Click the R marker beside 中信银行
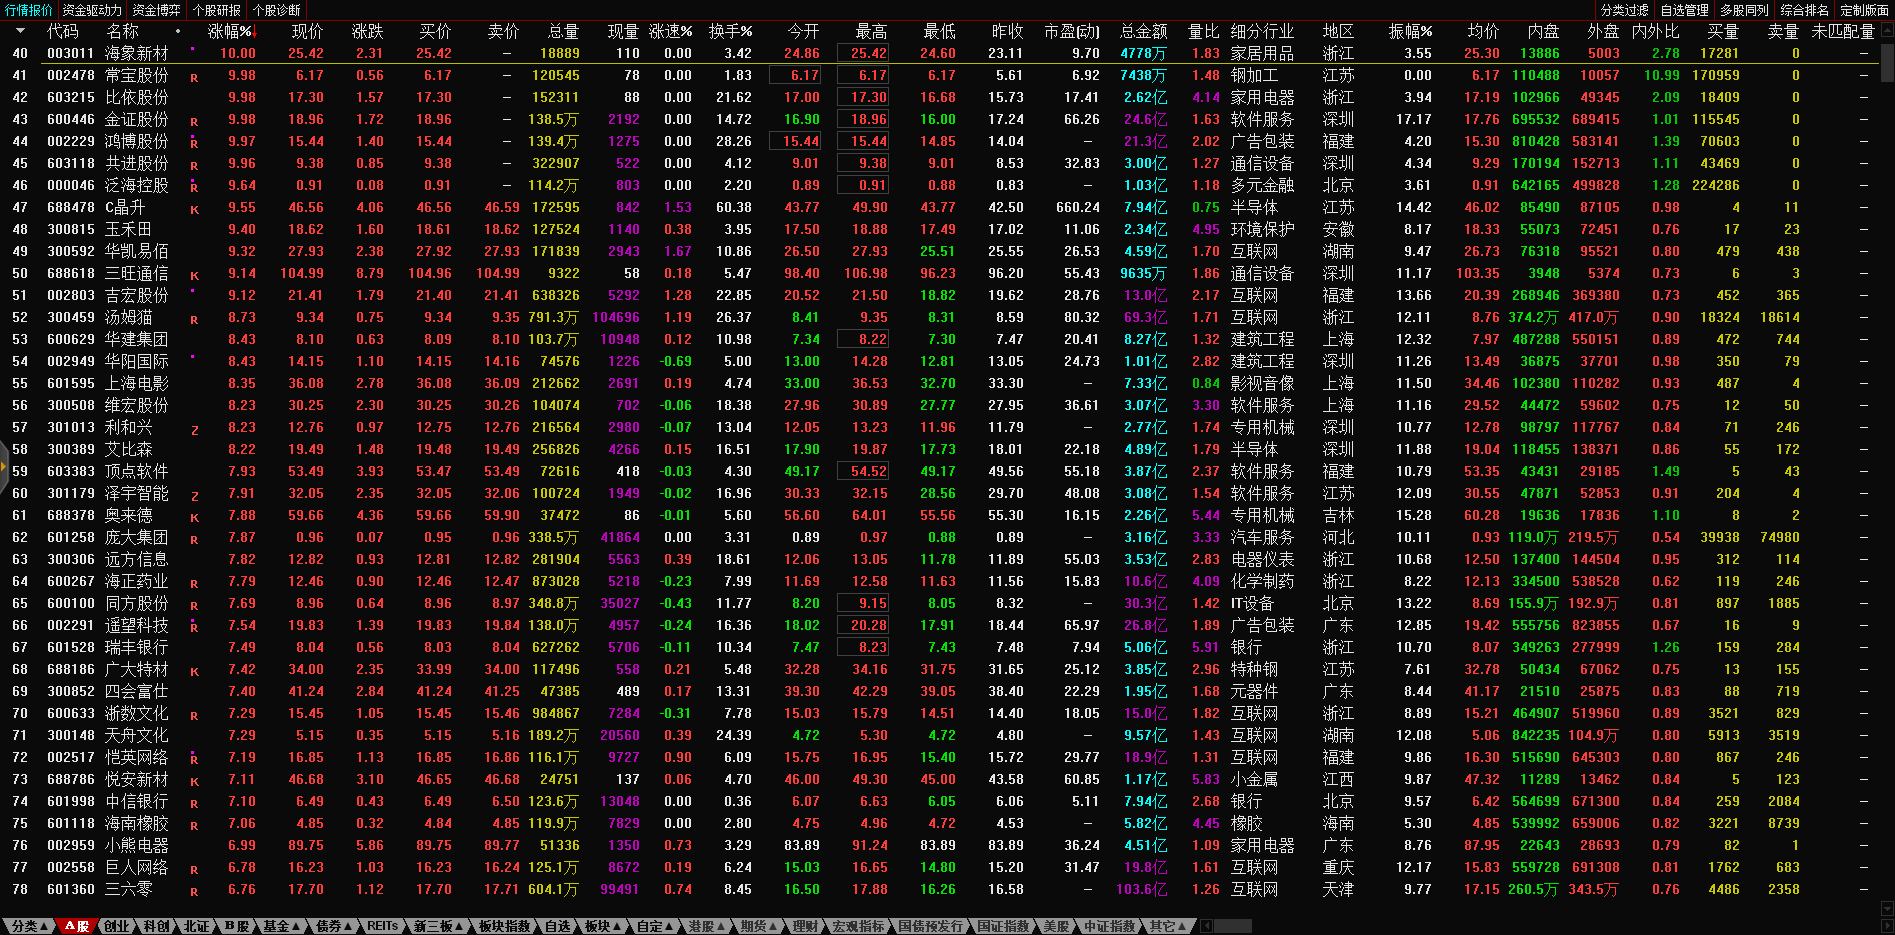Viewport: 1895px width, 935px height. coord(194,803)
